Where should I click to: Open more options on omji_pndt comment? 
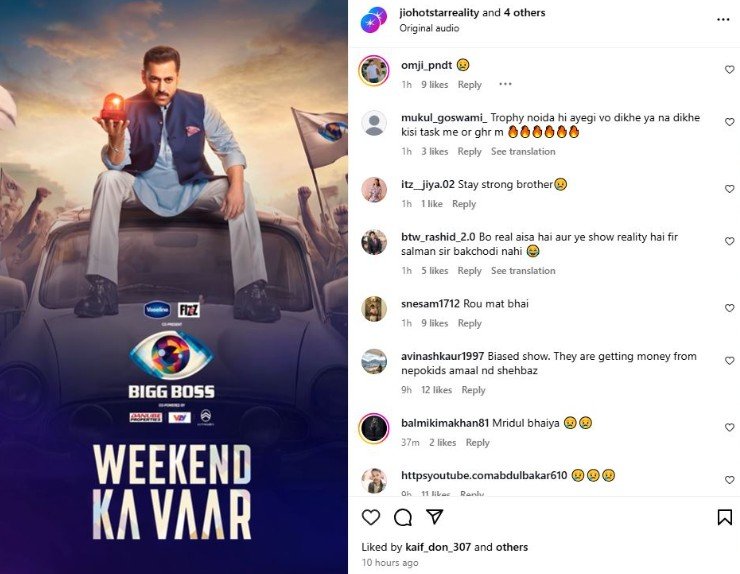505,84
